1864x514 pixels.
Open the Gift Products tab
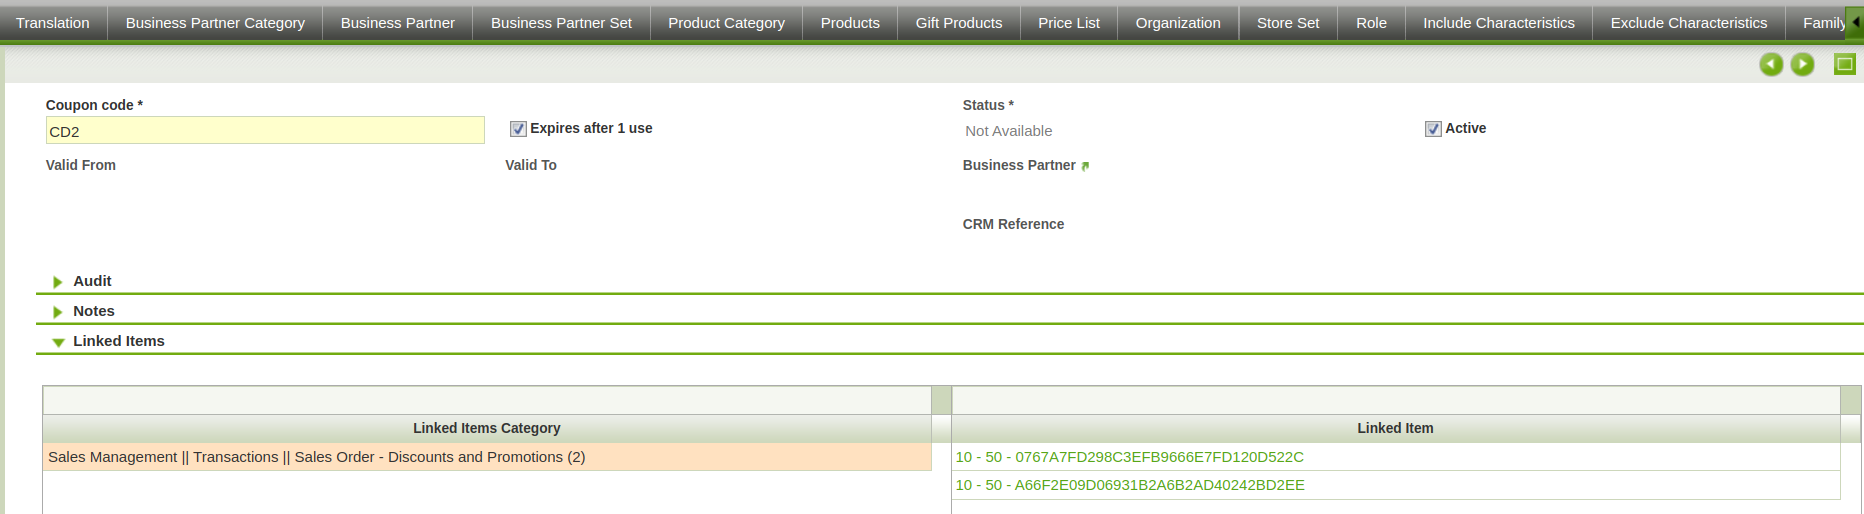tap(958, 23)
